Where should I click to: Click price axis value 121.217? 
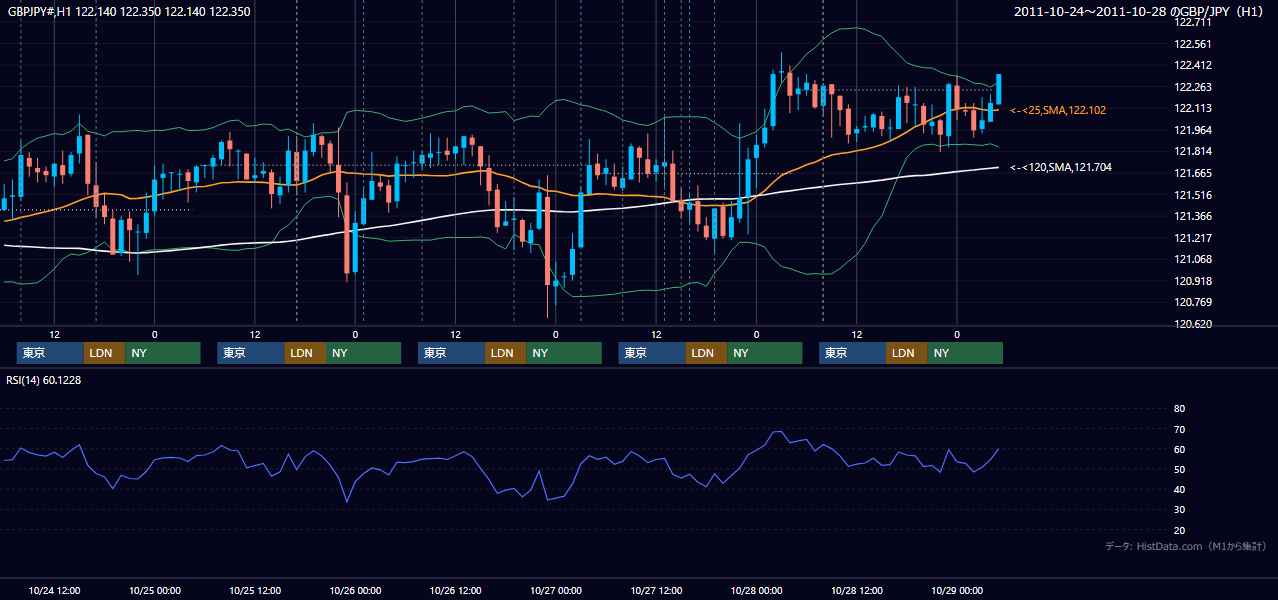pyautogui.click(x=1195, y=238)
